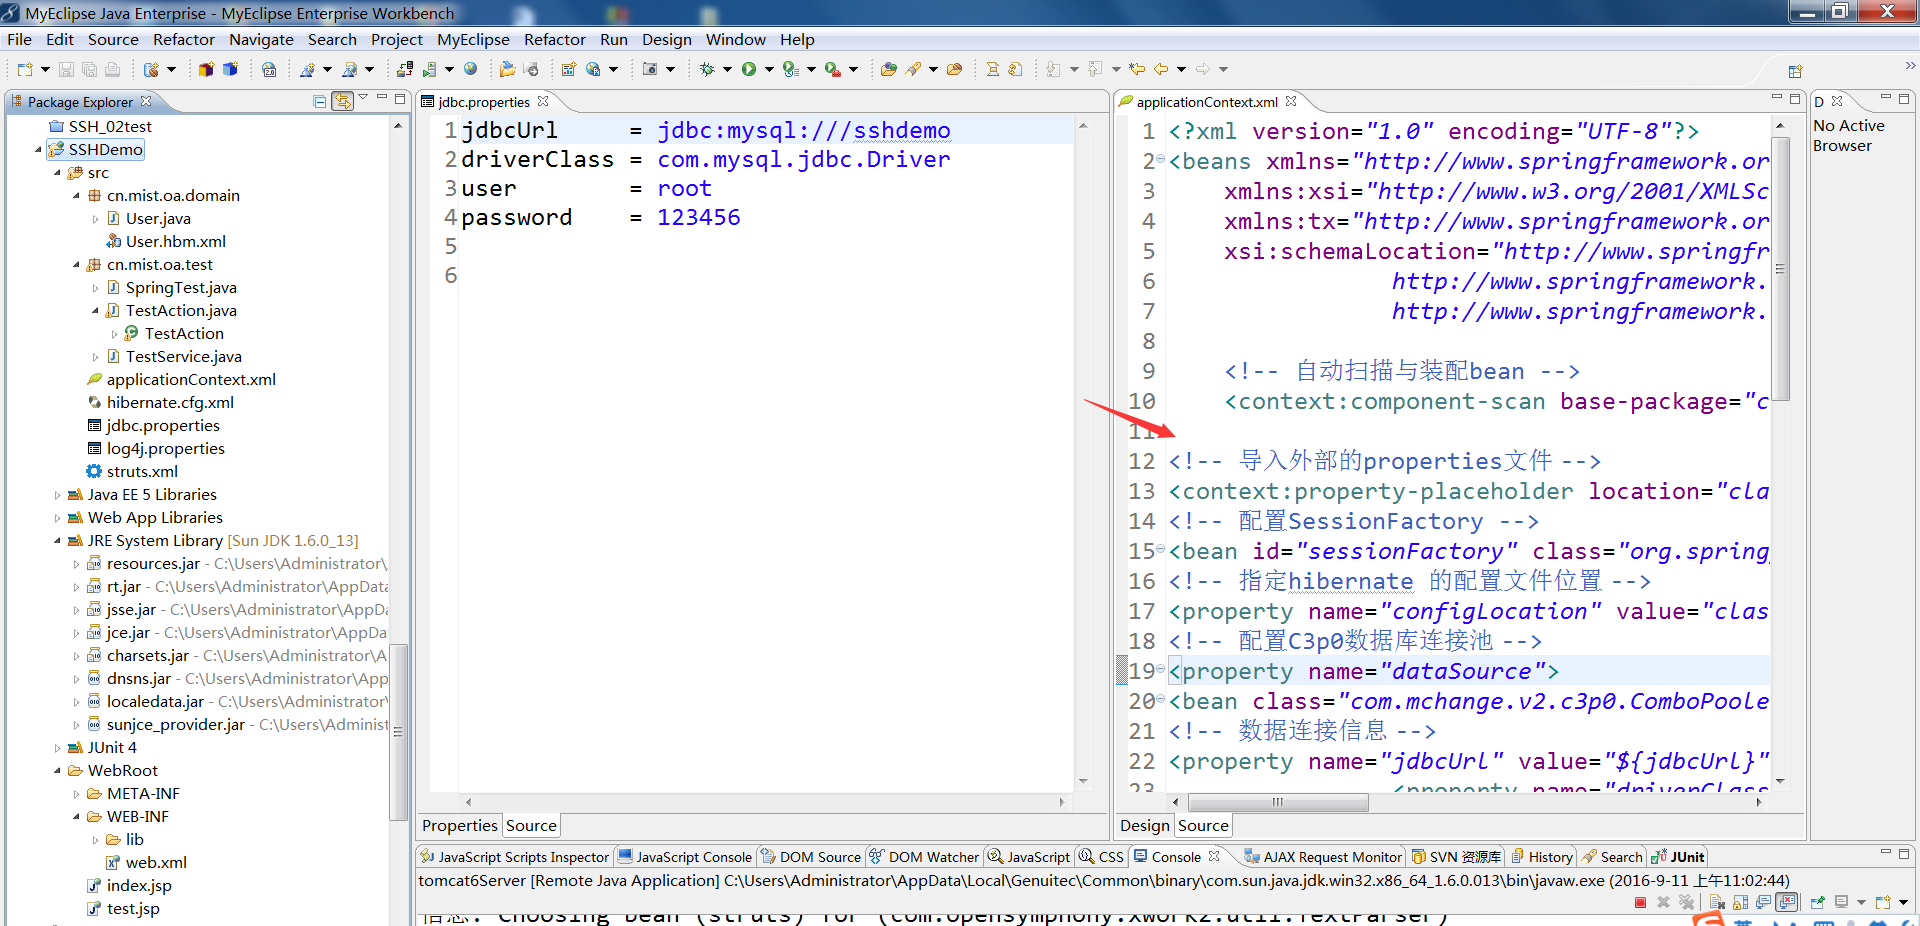Viewport: 1920px width, 926px height.
Task: Toggle Pin Console
Action: pos(1818,902)
